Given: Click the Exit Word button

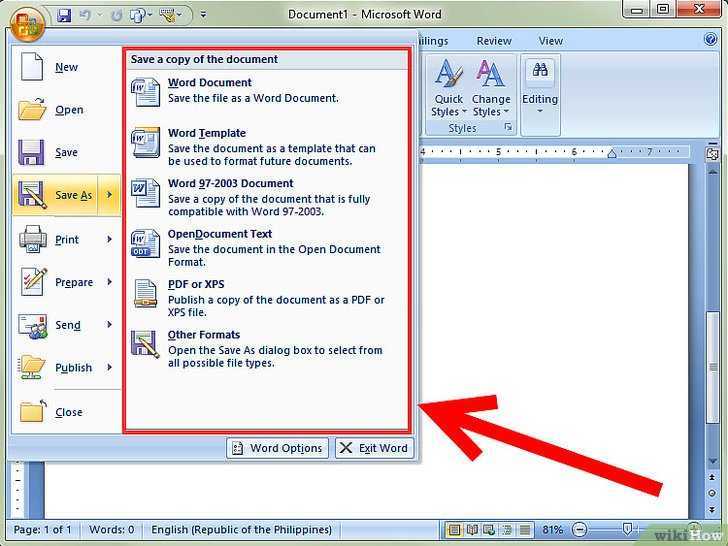Looking at the screenshot, I should [374, 448].
